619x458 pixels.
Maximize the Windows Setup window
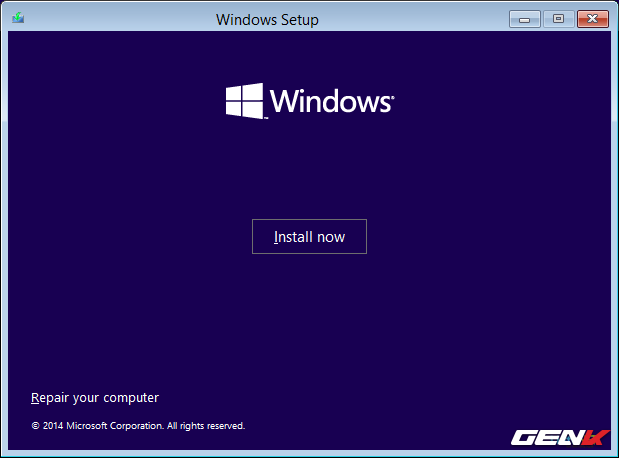[558, 19]
